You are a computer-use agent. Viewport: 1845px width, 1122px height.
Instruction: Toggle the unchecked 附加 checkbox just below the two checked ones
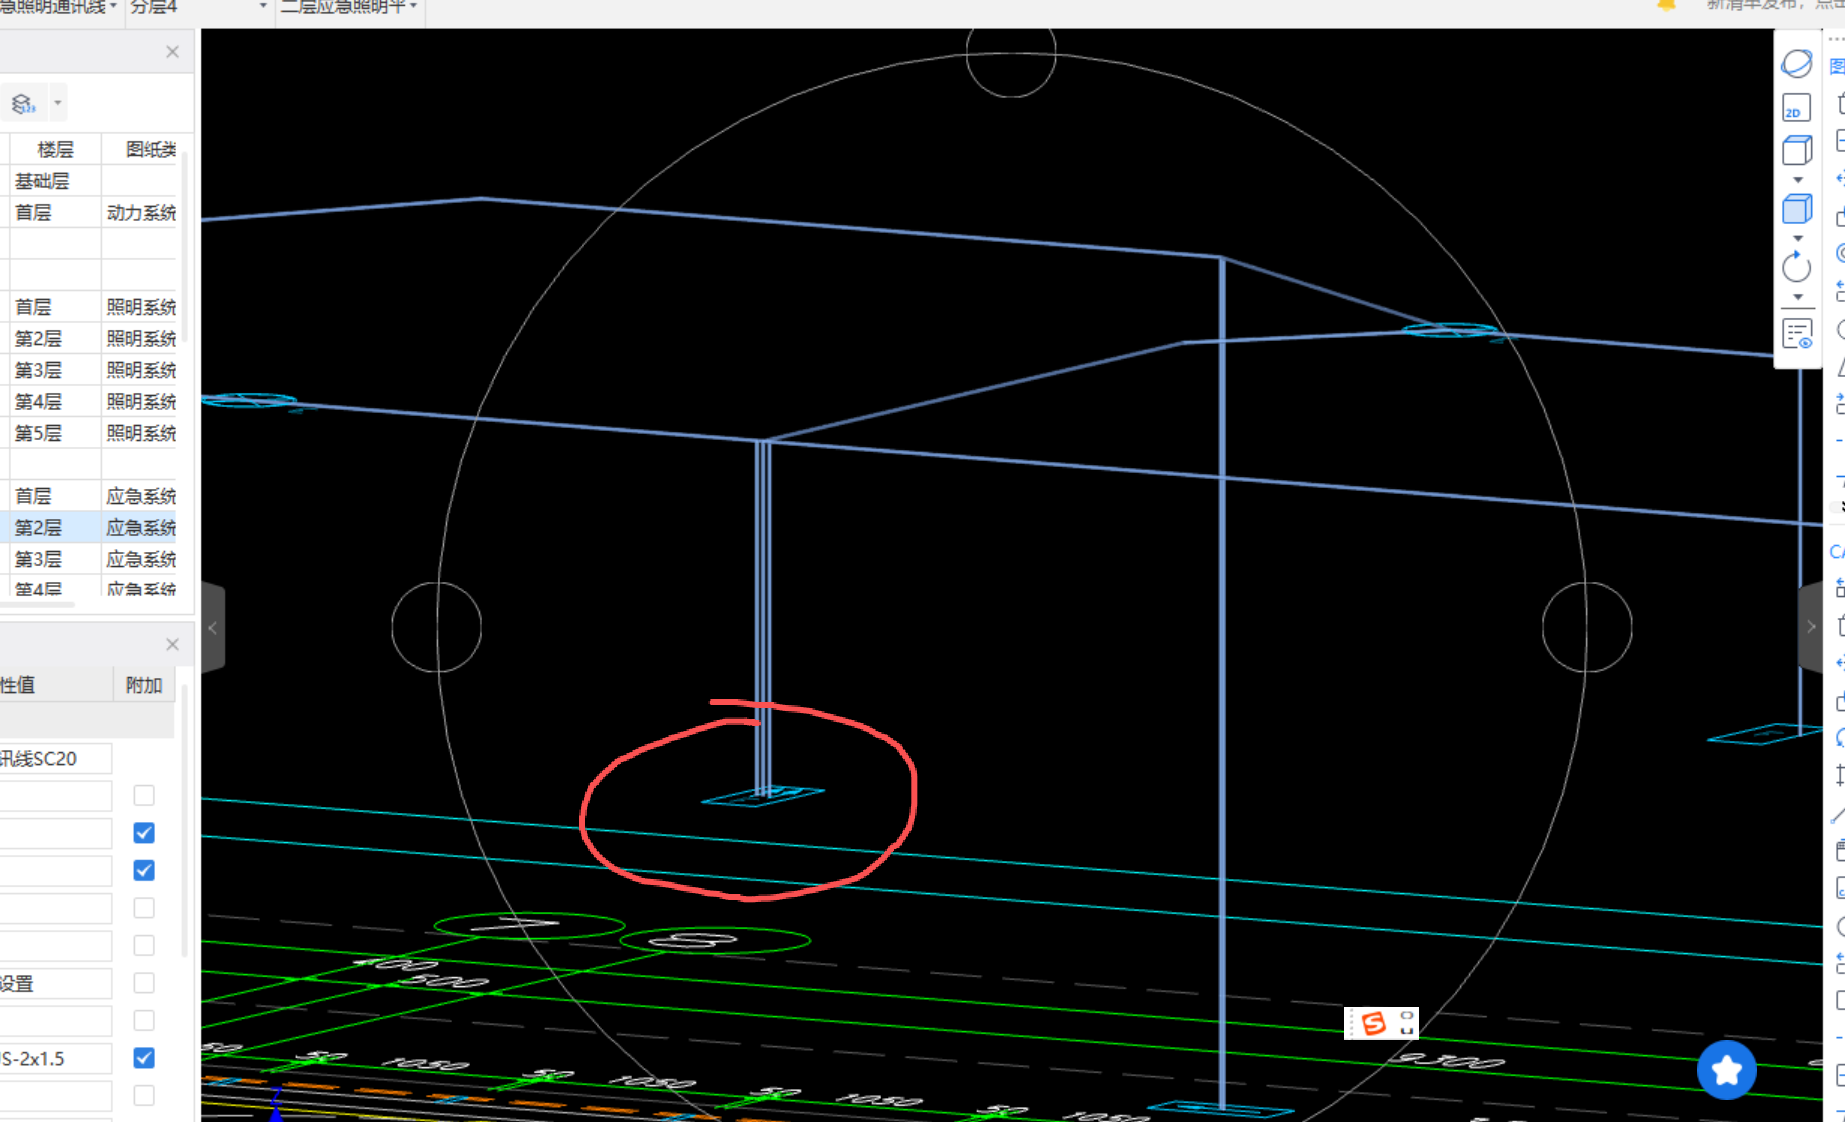click(x=144, y=908)
